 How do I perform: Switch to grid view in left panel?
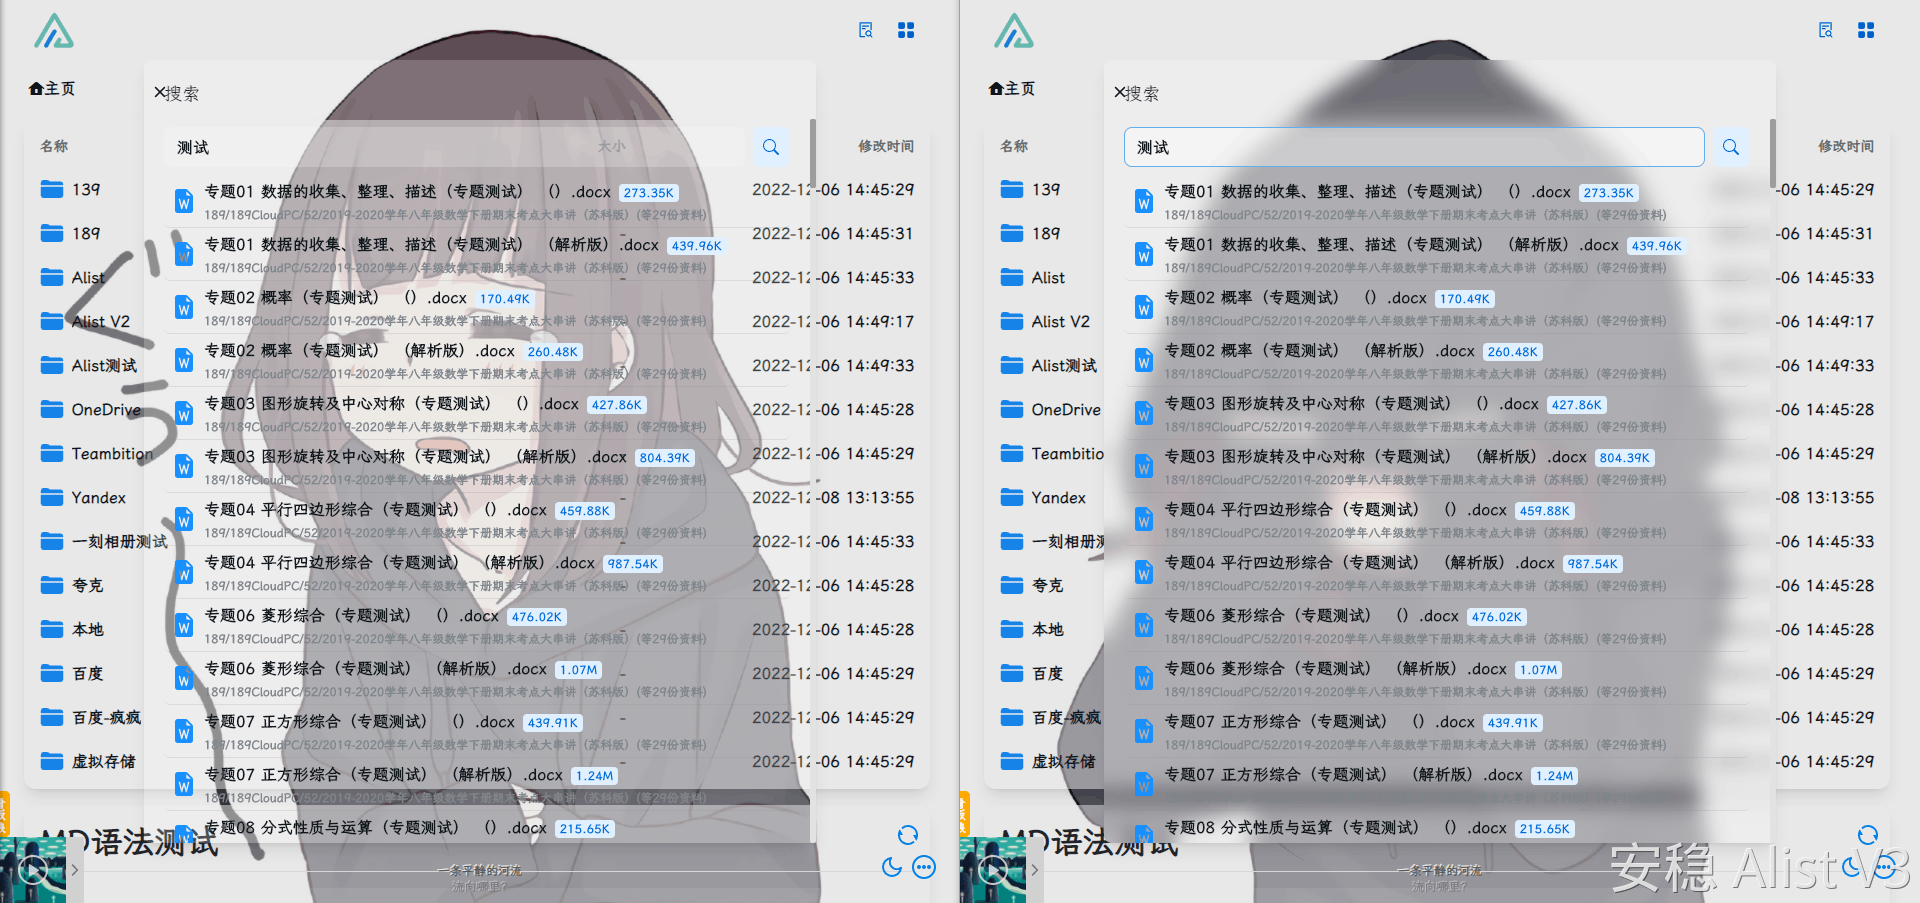pos(906,30)
